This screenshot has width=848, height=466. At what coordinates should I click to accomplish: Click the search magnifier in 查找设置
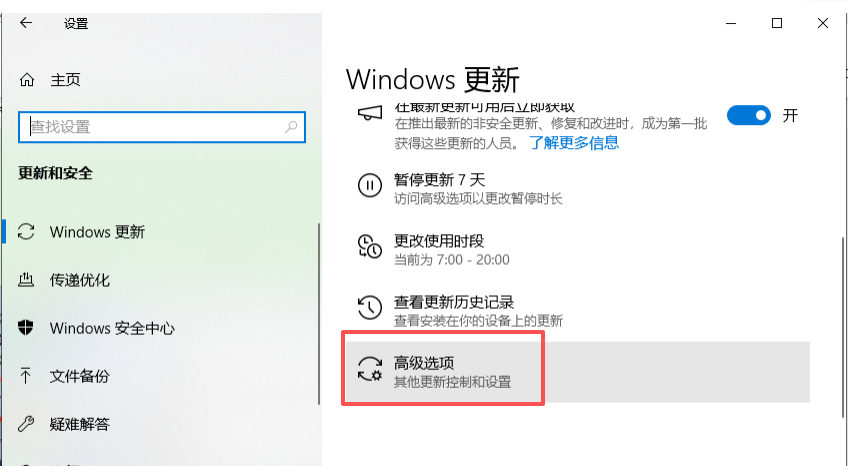coord(291,127)
